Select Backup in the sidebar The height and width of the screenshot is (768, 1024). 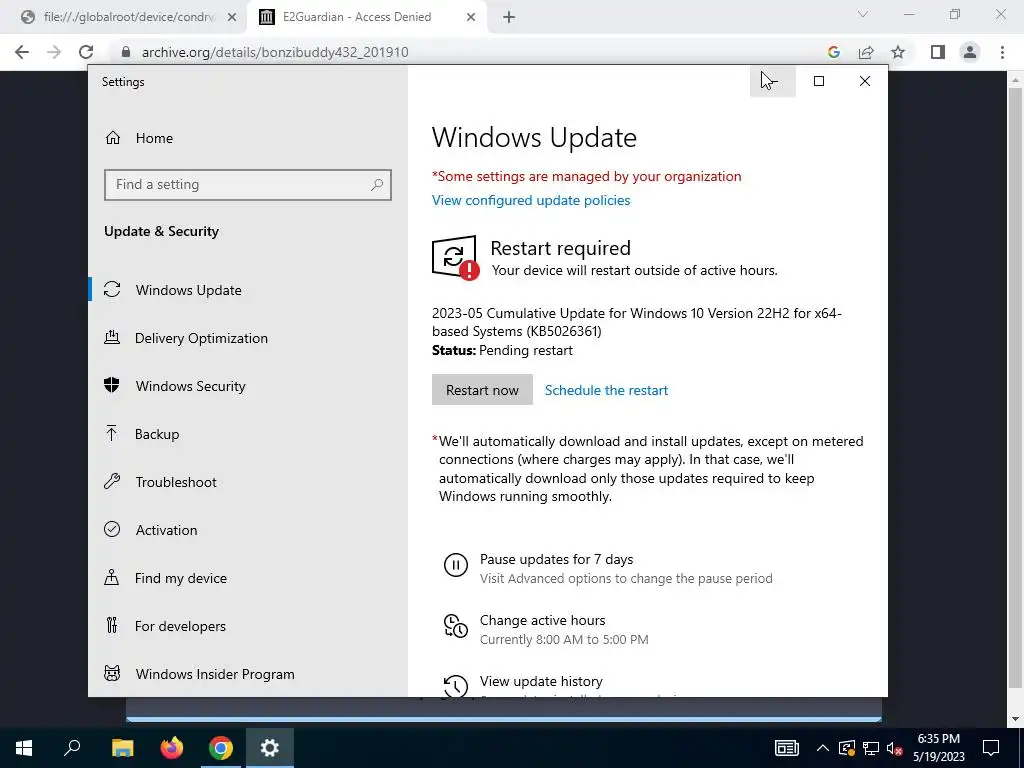click(x=248, y=434)
